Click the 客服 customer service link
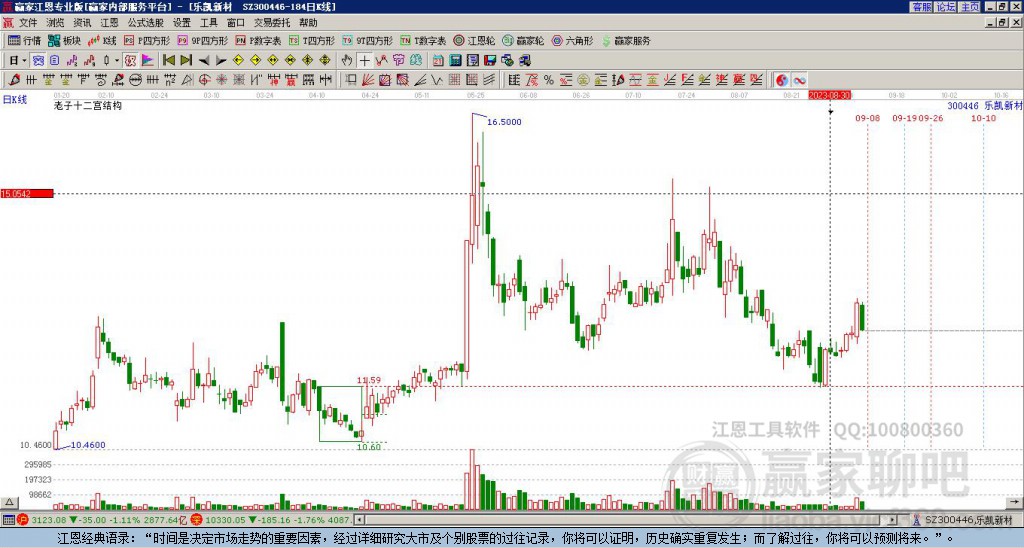The width and height of the screenshot is (1024, 548). click(921, 7)
